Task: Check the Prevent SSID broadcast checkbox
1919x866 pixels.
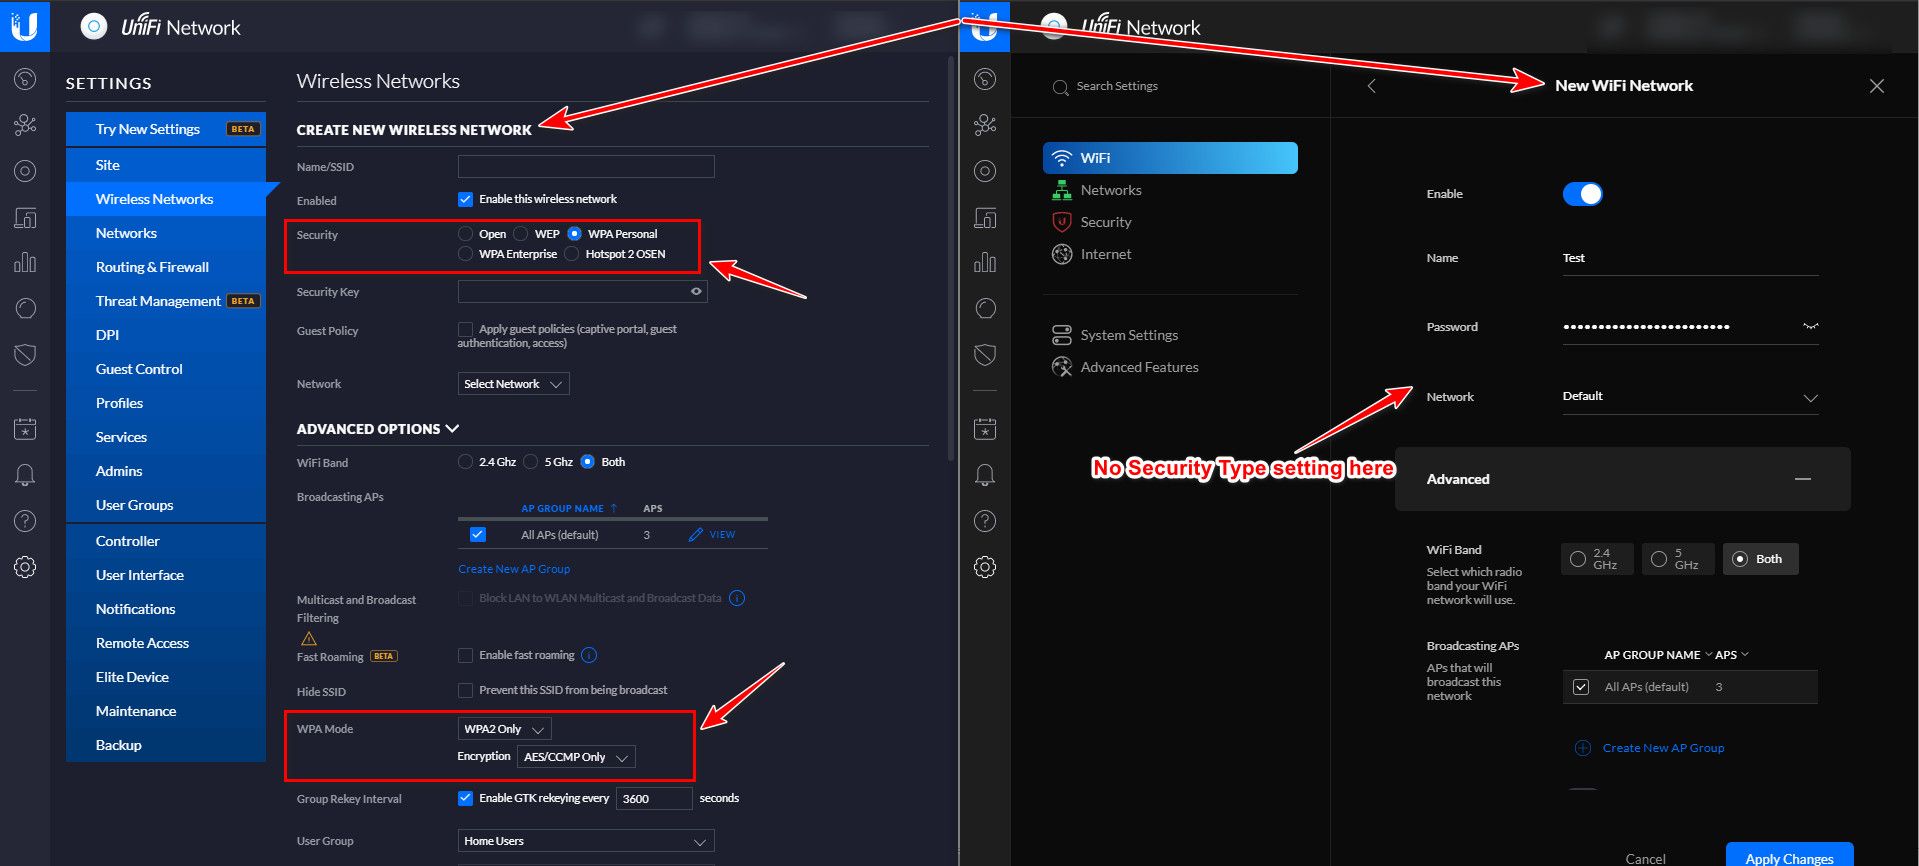Action: [465, 690]
